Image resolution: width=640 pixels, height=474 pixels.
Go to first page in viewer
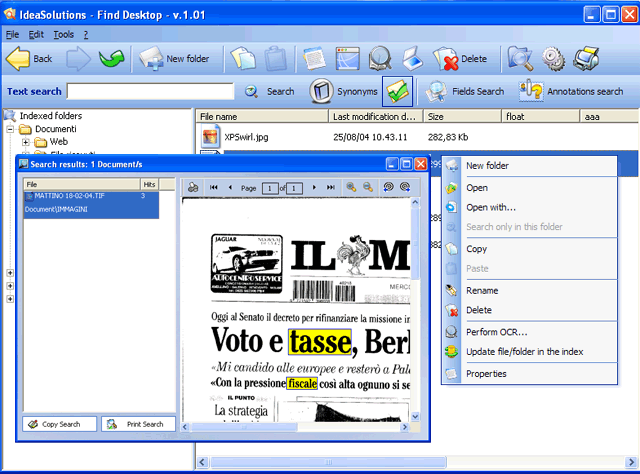(213, 187)
